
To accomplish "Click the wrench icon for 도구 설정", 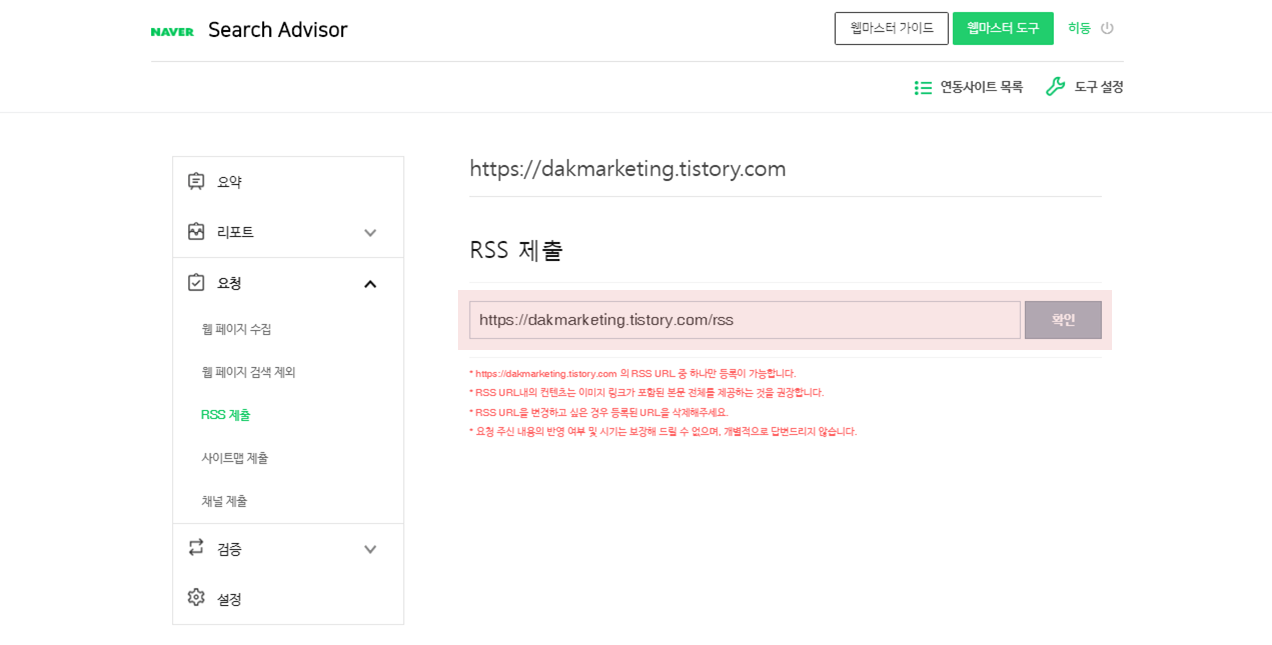I will pos(1056,87).
